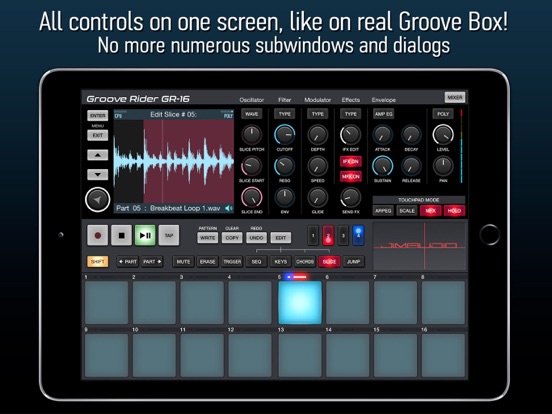
Task: Click the down arrow menu button
Action: pyautogui.click(x=98, y=174)
